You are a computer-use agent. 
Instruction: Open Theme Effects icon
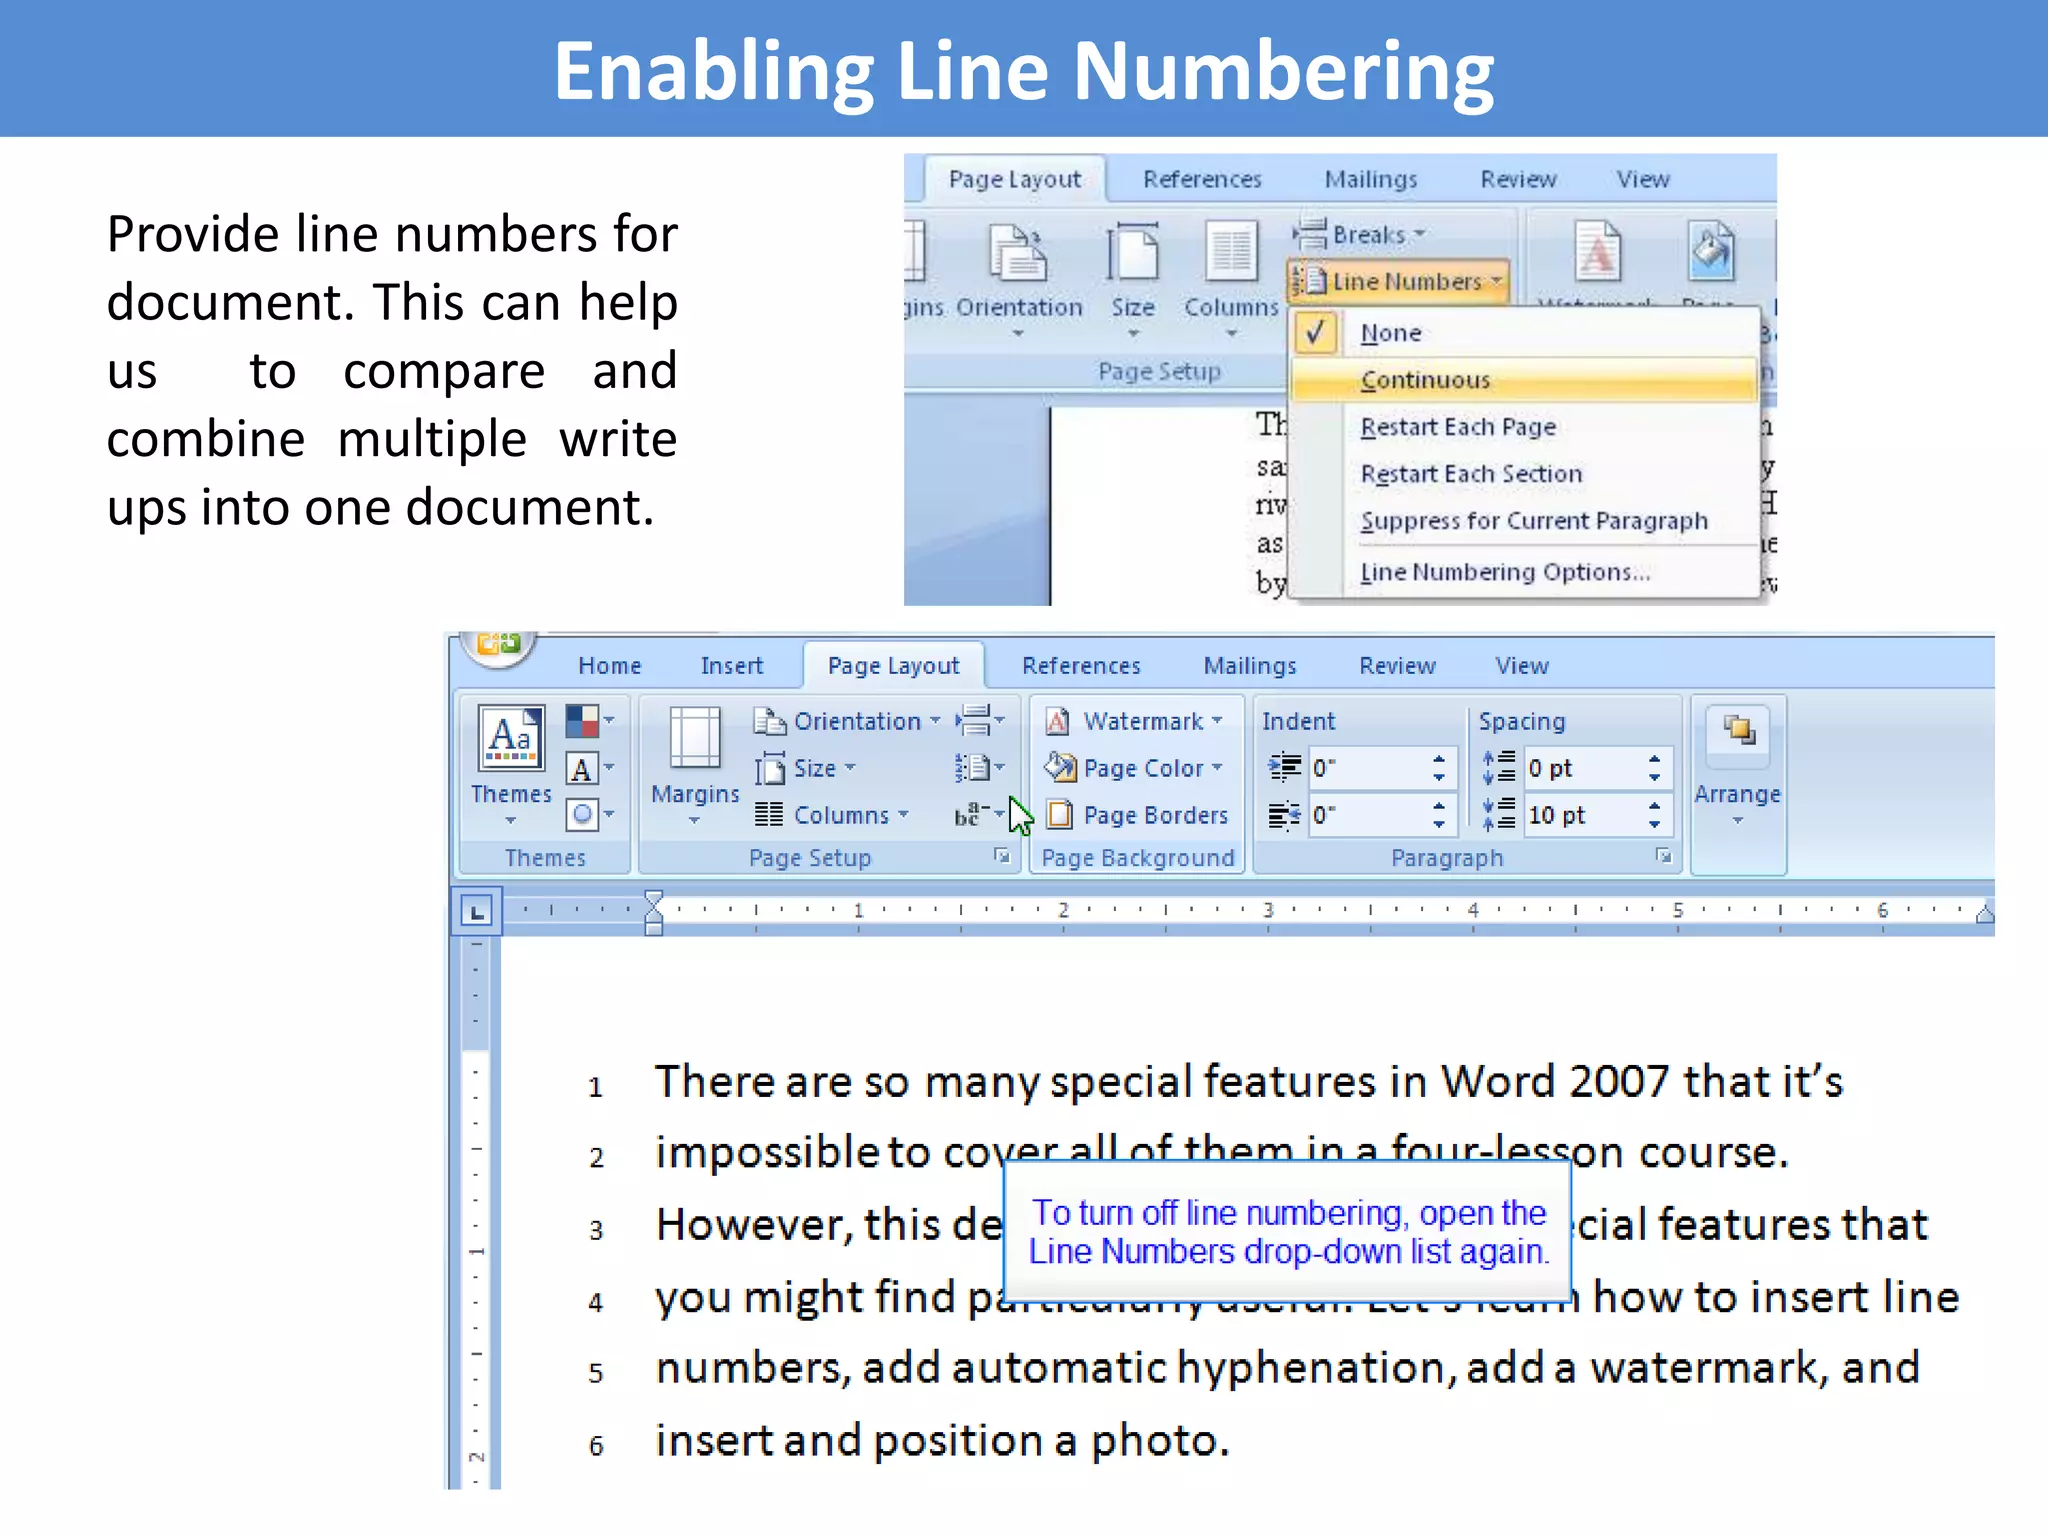[589, 815]
